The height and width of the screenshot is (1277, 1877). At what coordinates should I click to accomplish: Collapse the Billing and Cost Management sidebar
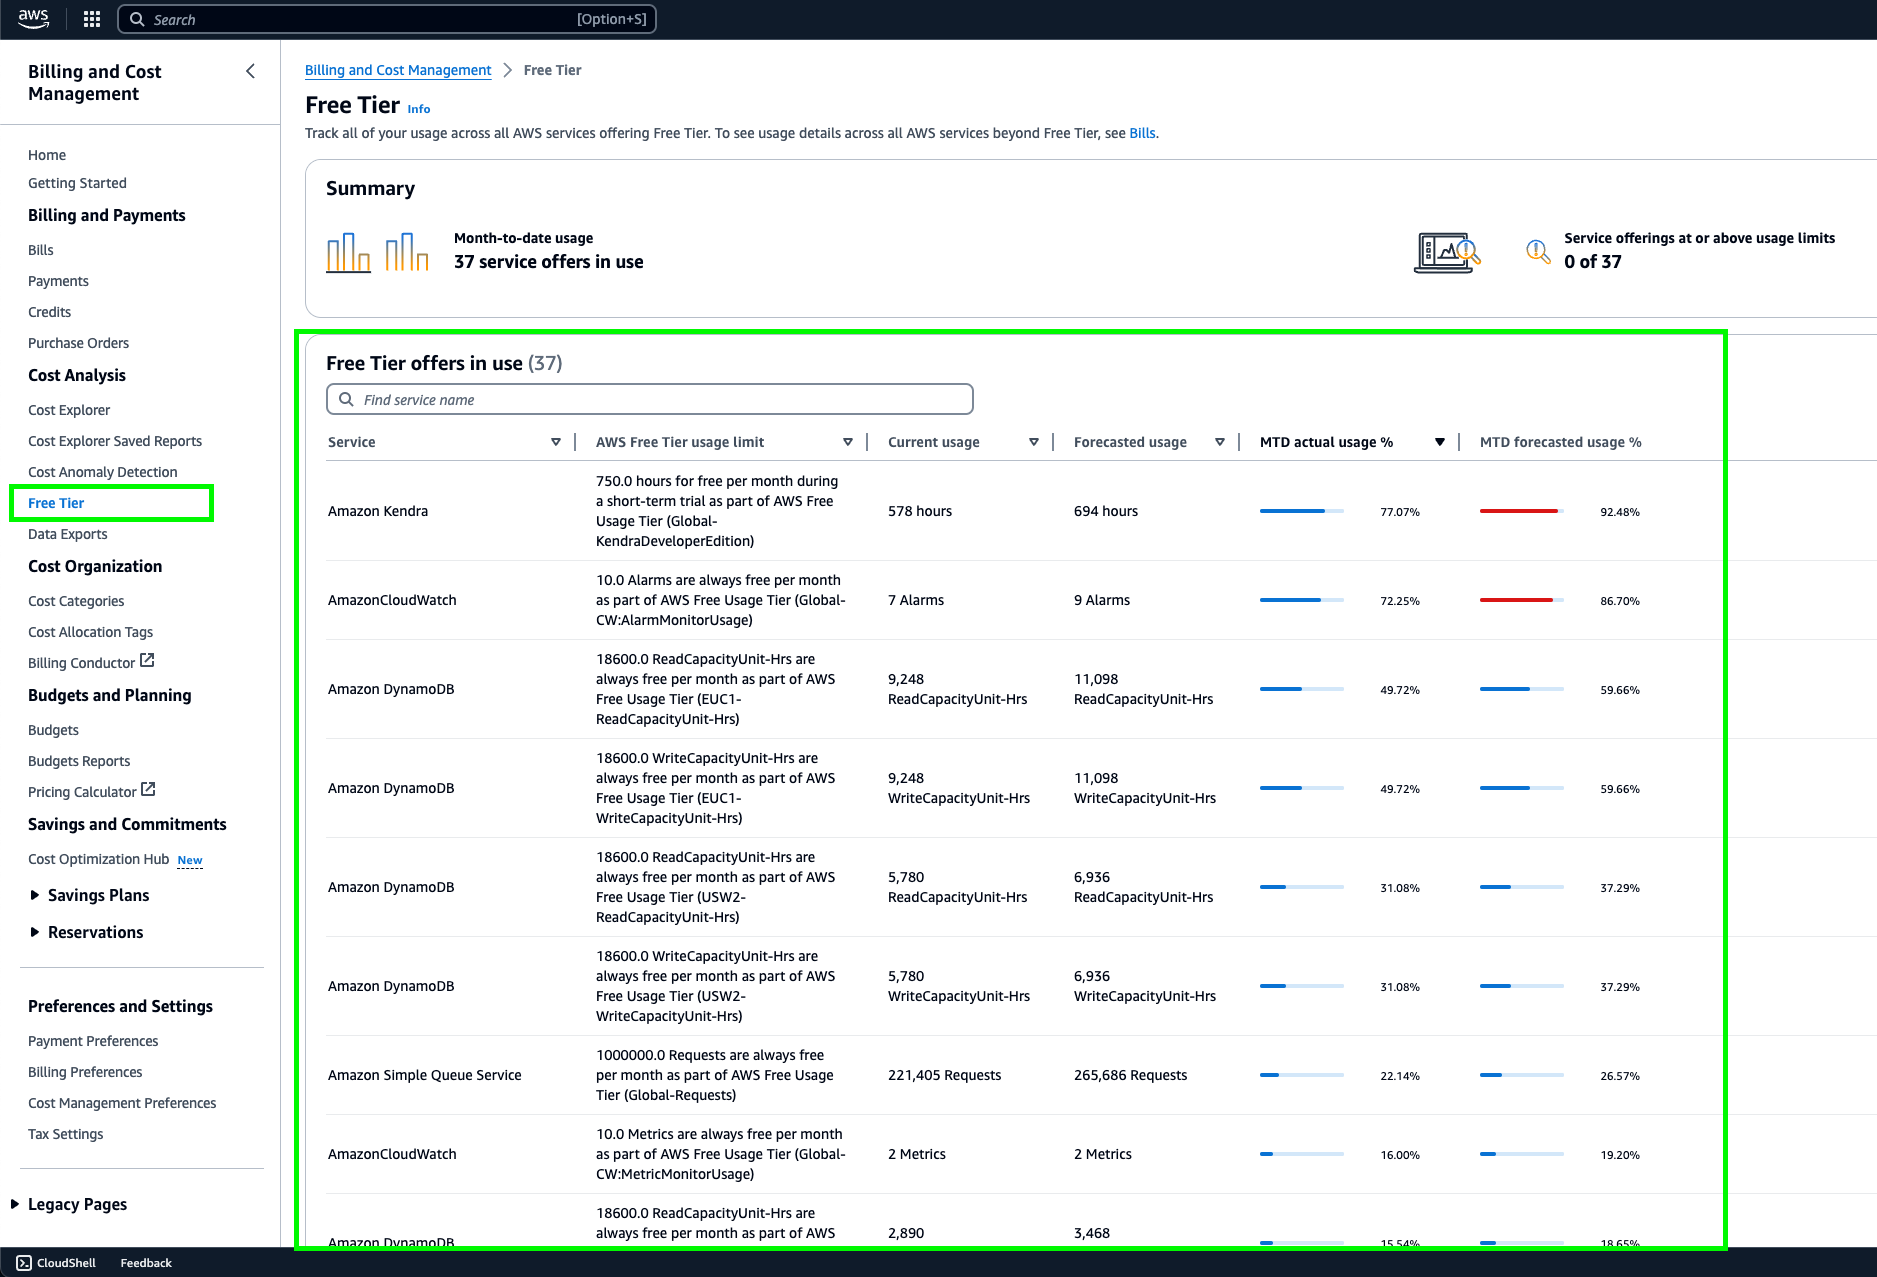(251, 71)
